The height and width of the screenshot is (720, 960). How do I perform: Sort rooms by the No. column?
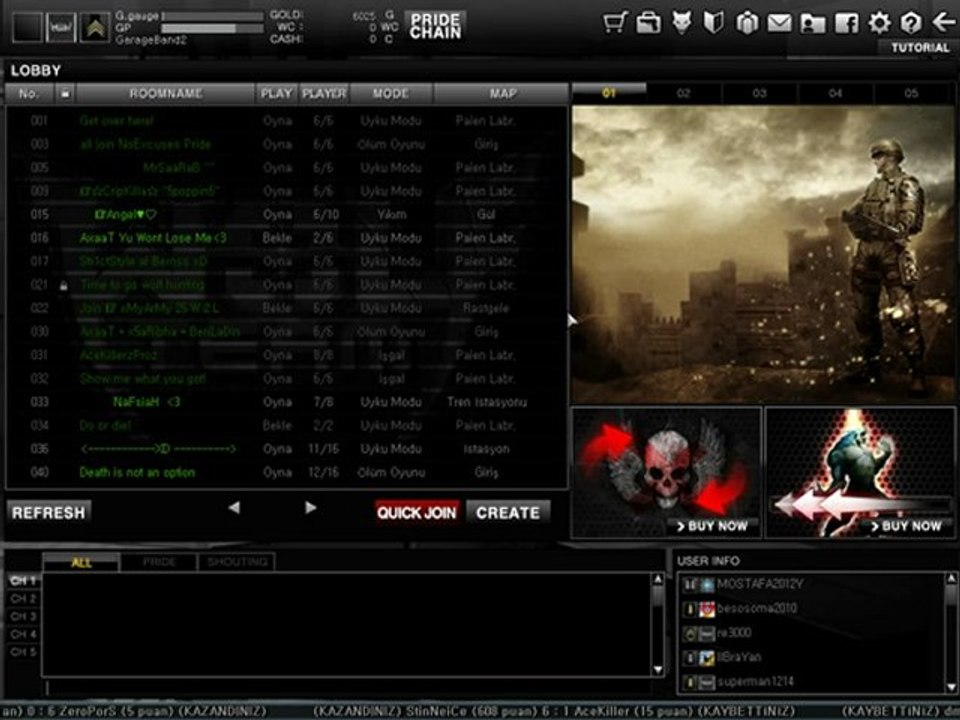[x=29, y=93]
